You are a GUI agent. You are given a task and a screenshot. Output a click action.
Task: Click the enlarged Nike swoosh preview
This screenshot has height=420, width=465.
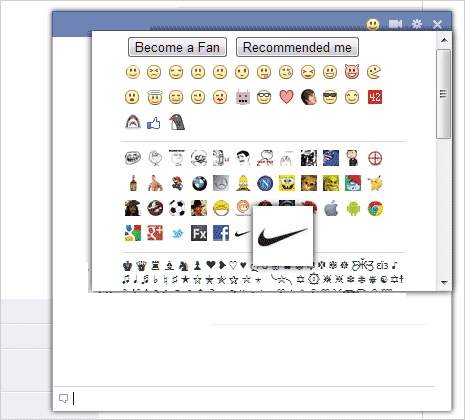click(283, 236)
